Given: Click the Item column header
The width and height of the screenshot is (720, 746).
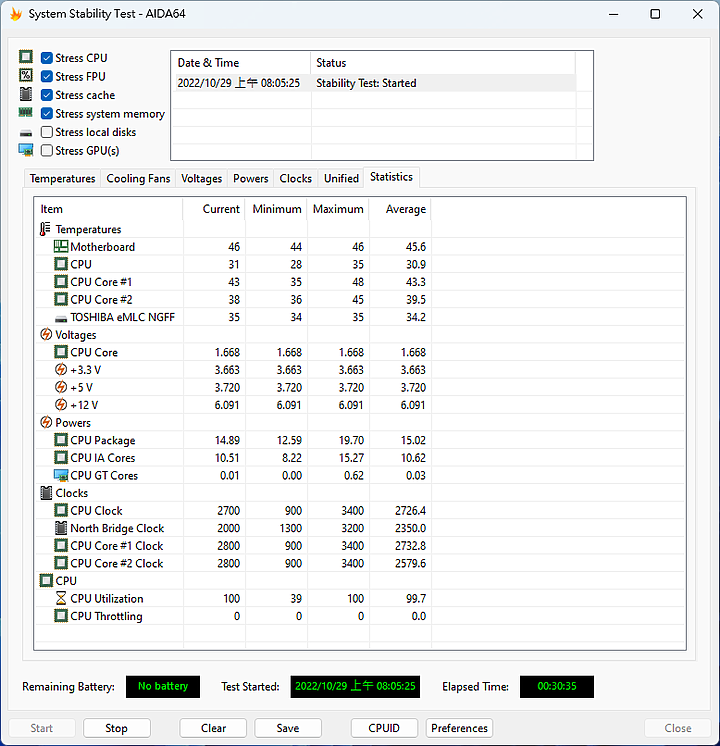Looking at the screenshot, I should tap(108, 209).
